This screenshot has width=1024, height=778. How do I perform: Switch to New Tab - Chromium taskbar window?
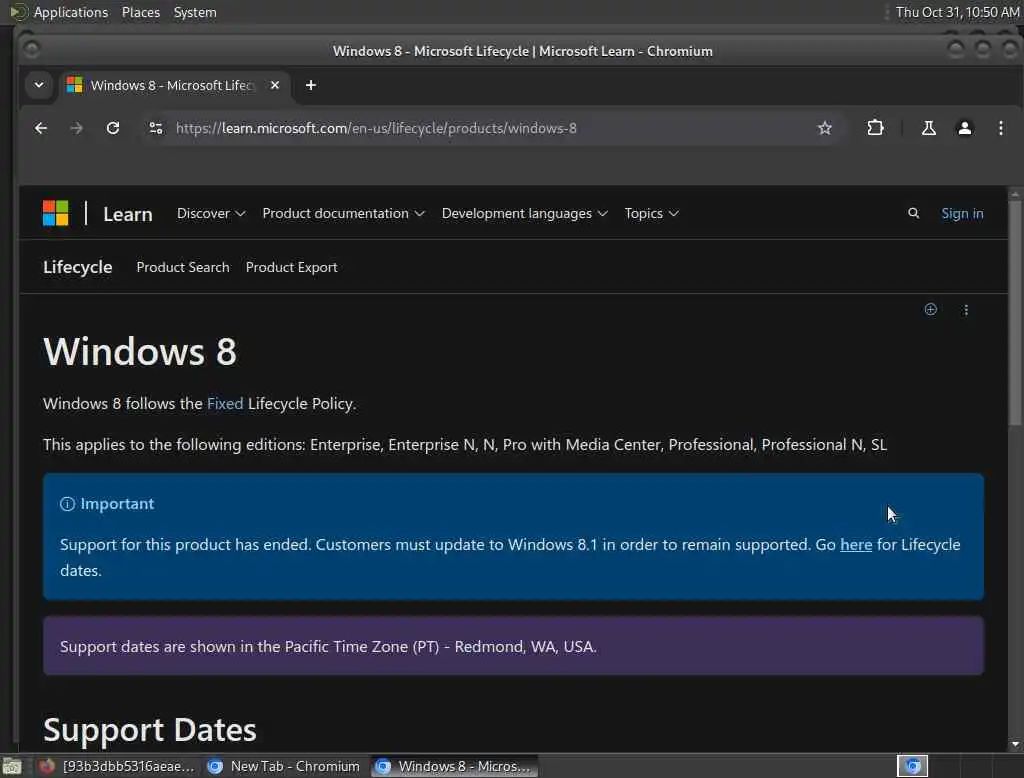tap(283, 766)
